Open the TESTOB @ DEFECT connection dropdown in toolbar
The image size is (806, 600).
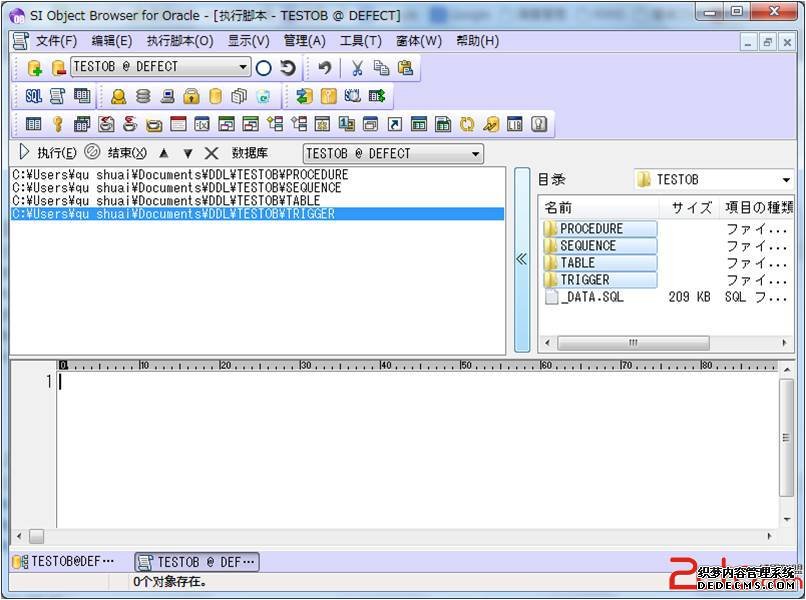pos(244,68)
